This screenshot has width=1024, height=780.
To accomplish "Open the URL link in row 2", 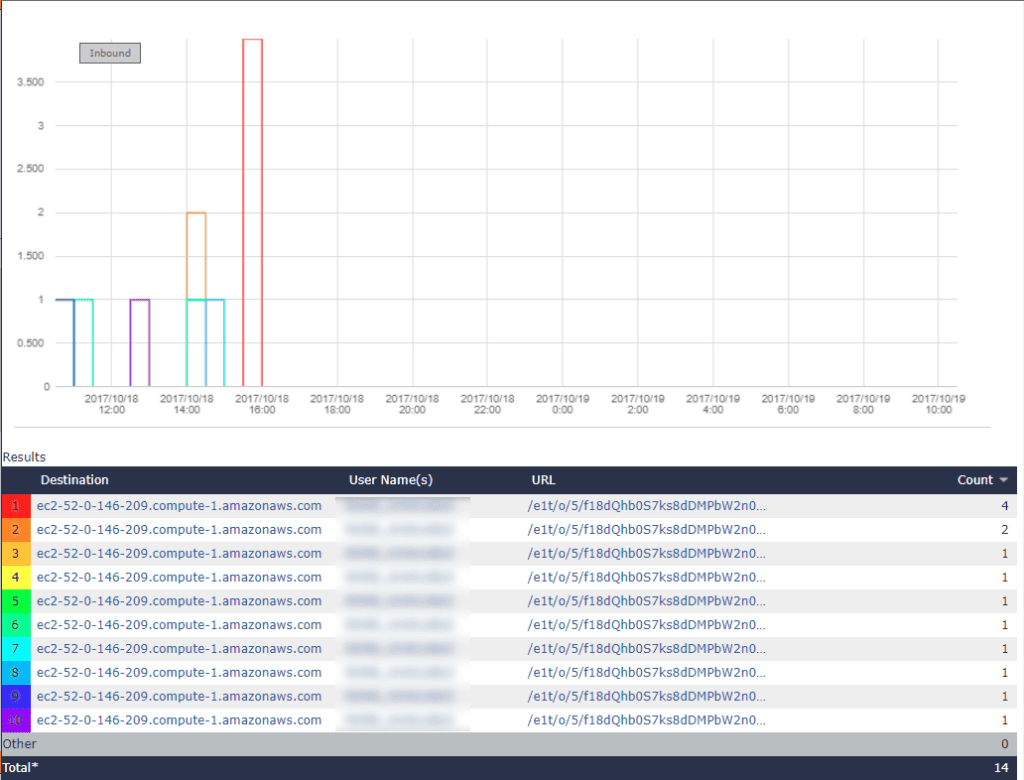I will (647, 530).
